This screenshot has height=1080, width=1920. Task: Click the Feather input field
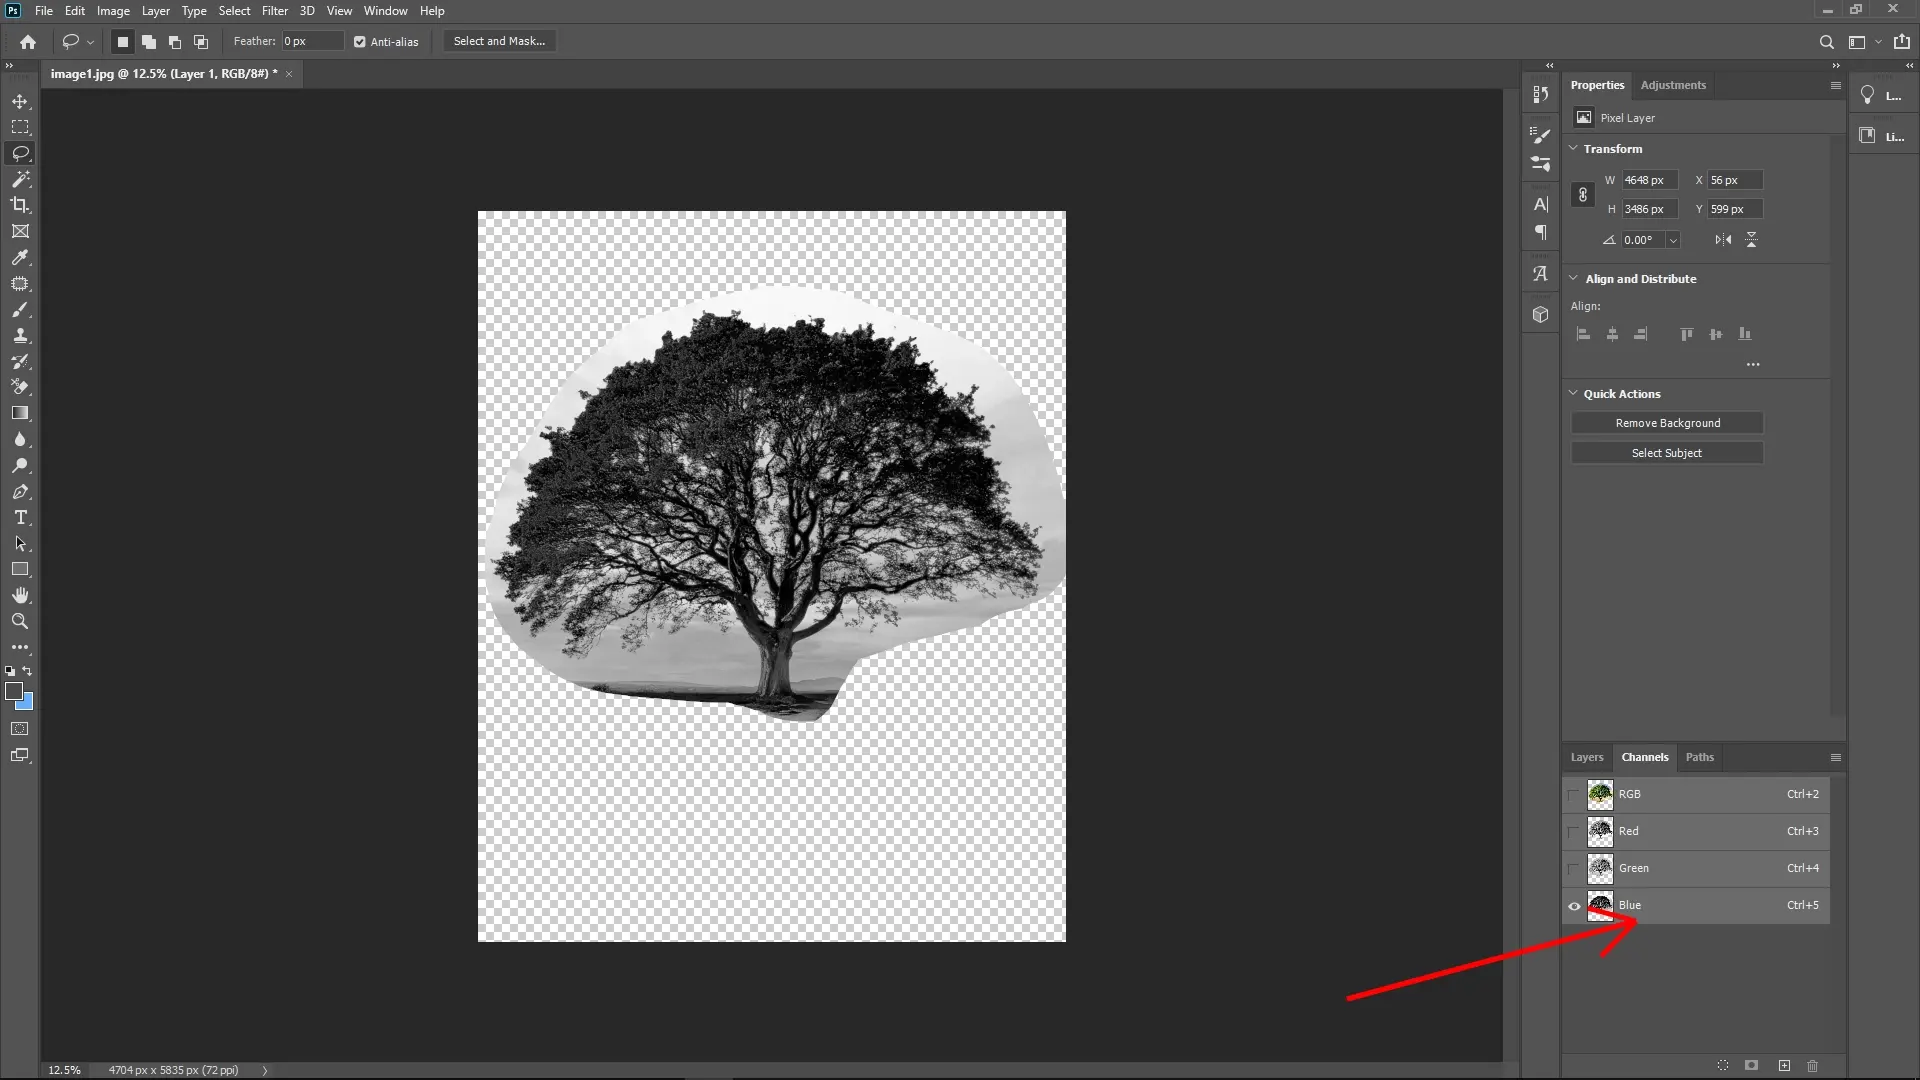(x=310, y=41)
